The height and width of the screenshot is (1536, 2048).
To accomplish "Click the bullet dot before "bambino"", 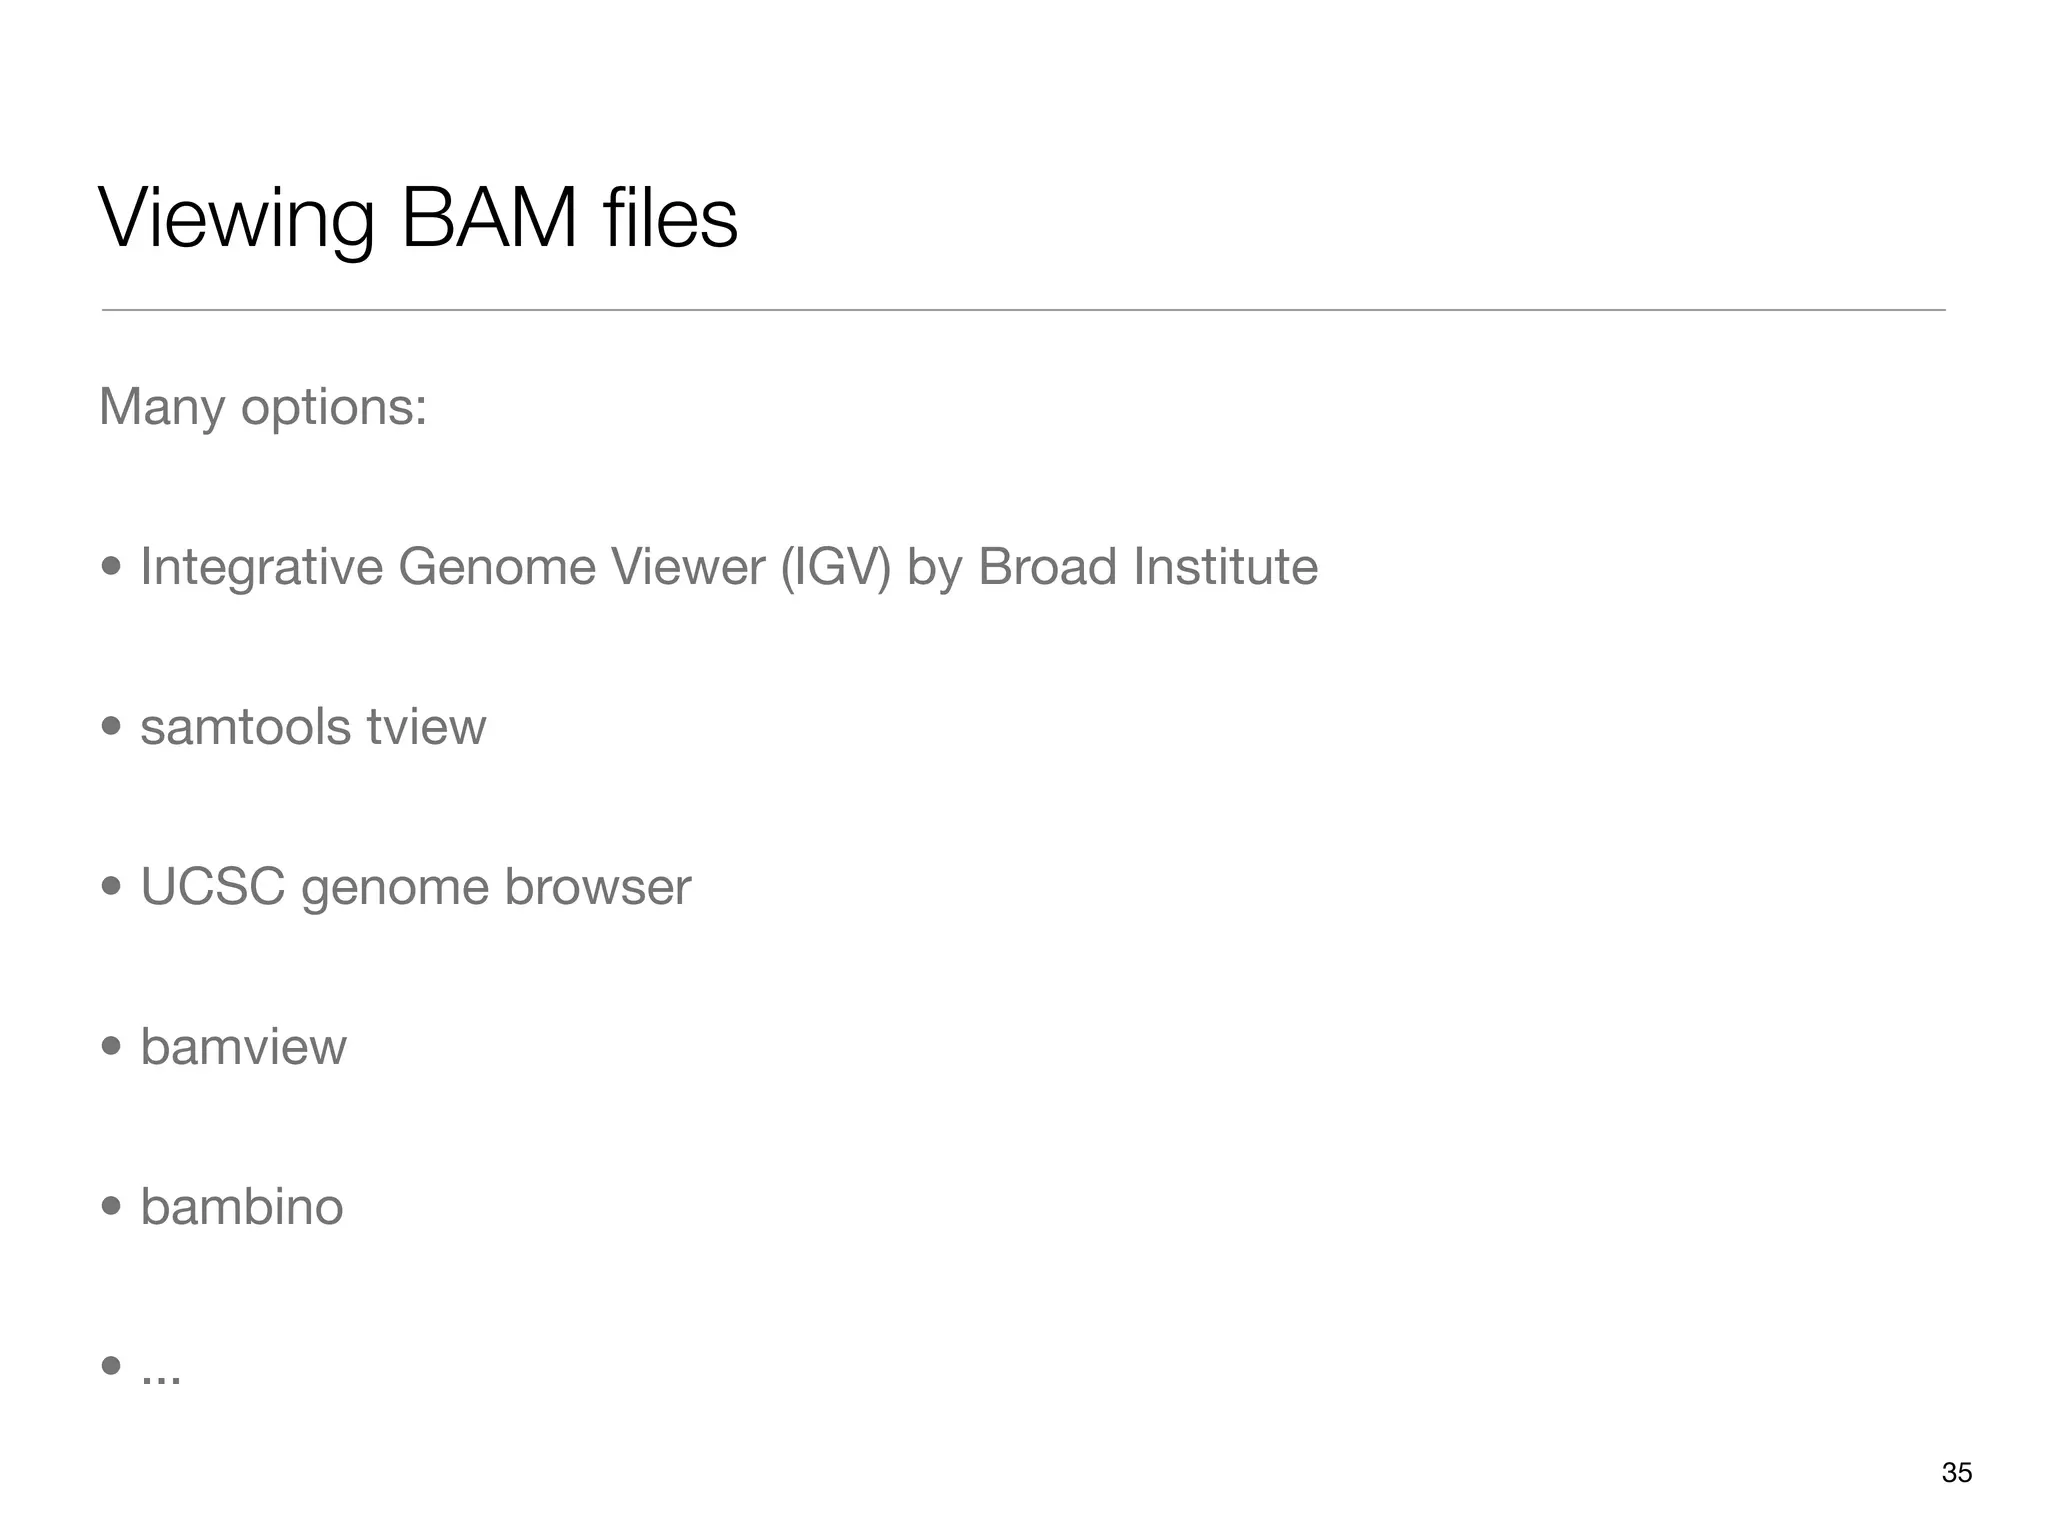I will point(111,1206).
